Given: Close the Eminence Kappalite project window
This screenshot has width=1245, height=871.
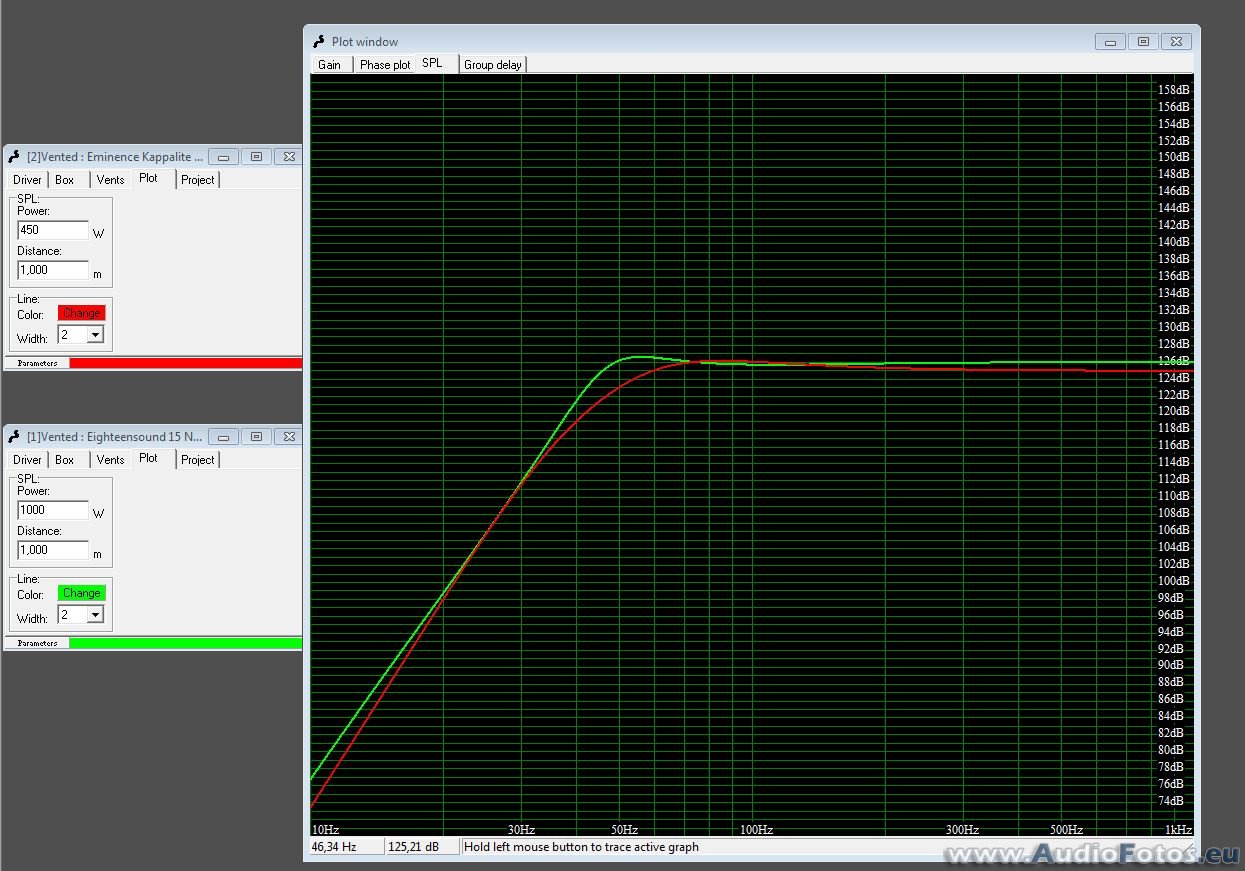Looking at the screenshot, I should point(288,156).
